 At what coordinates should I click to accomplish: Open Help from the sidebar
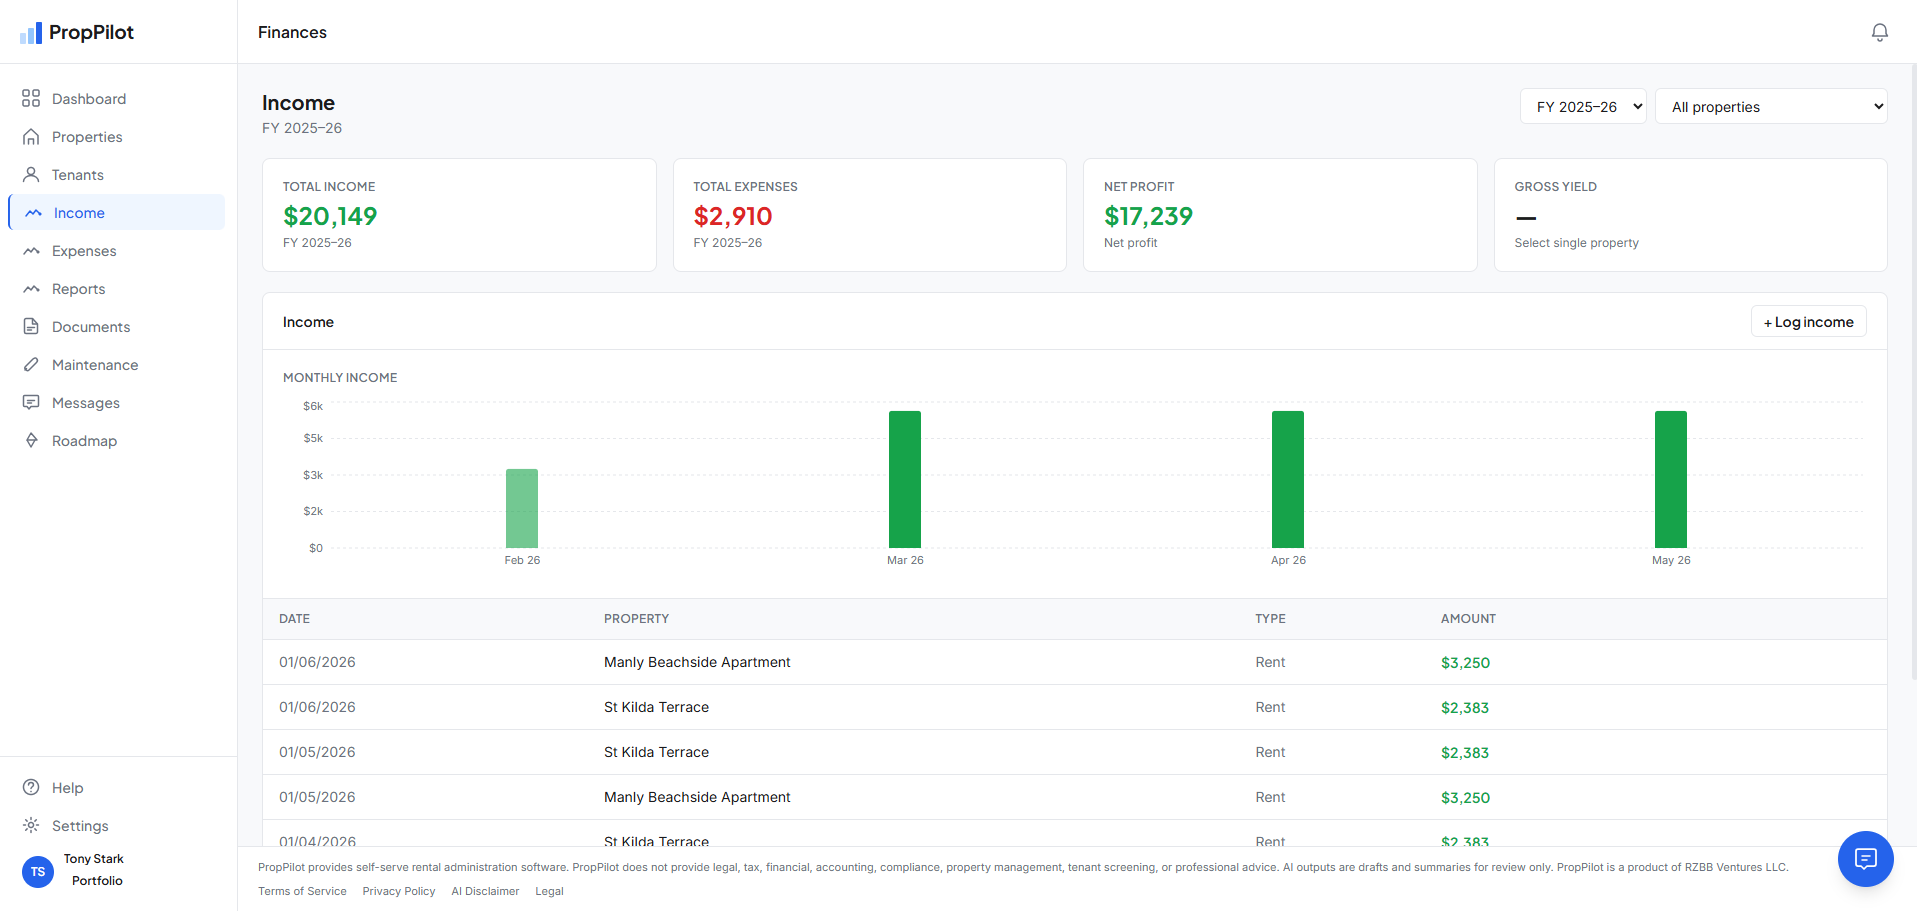point(117,788)
